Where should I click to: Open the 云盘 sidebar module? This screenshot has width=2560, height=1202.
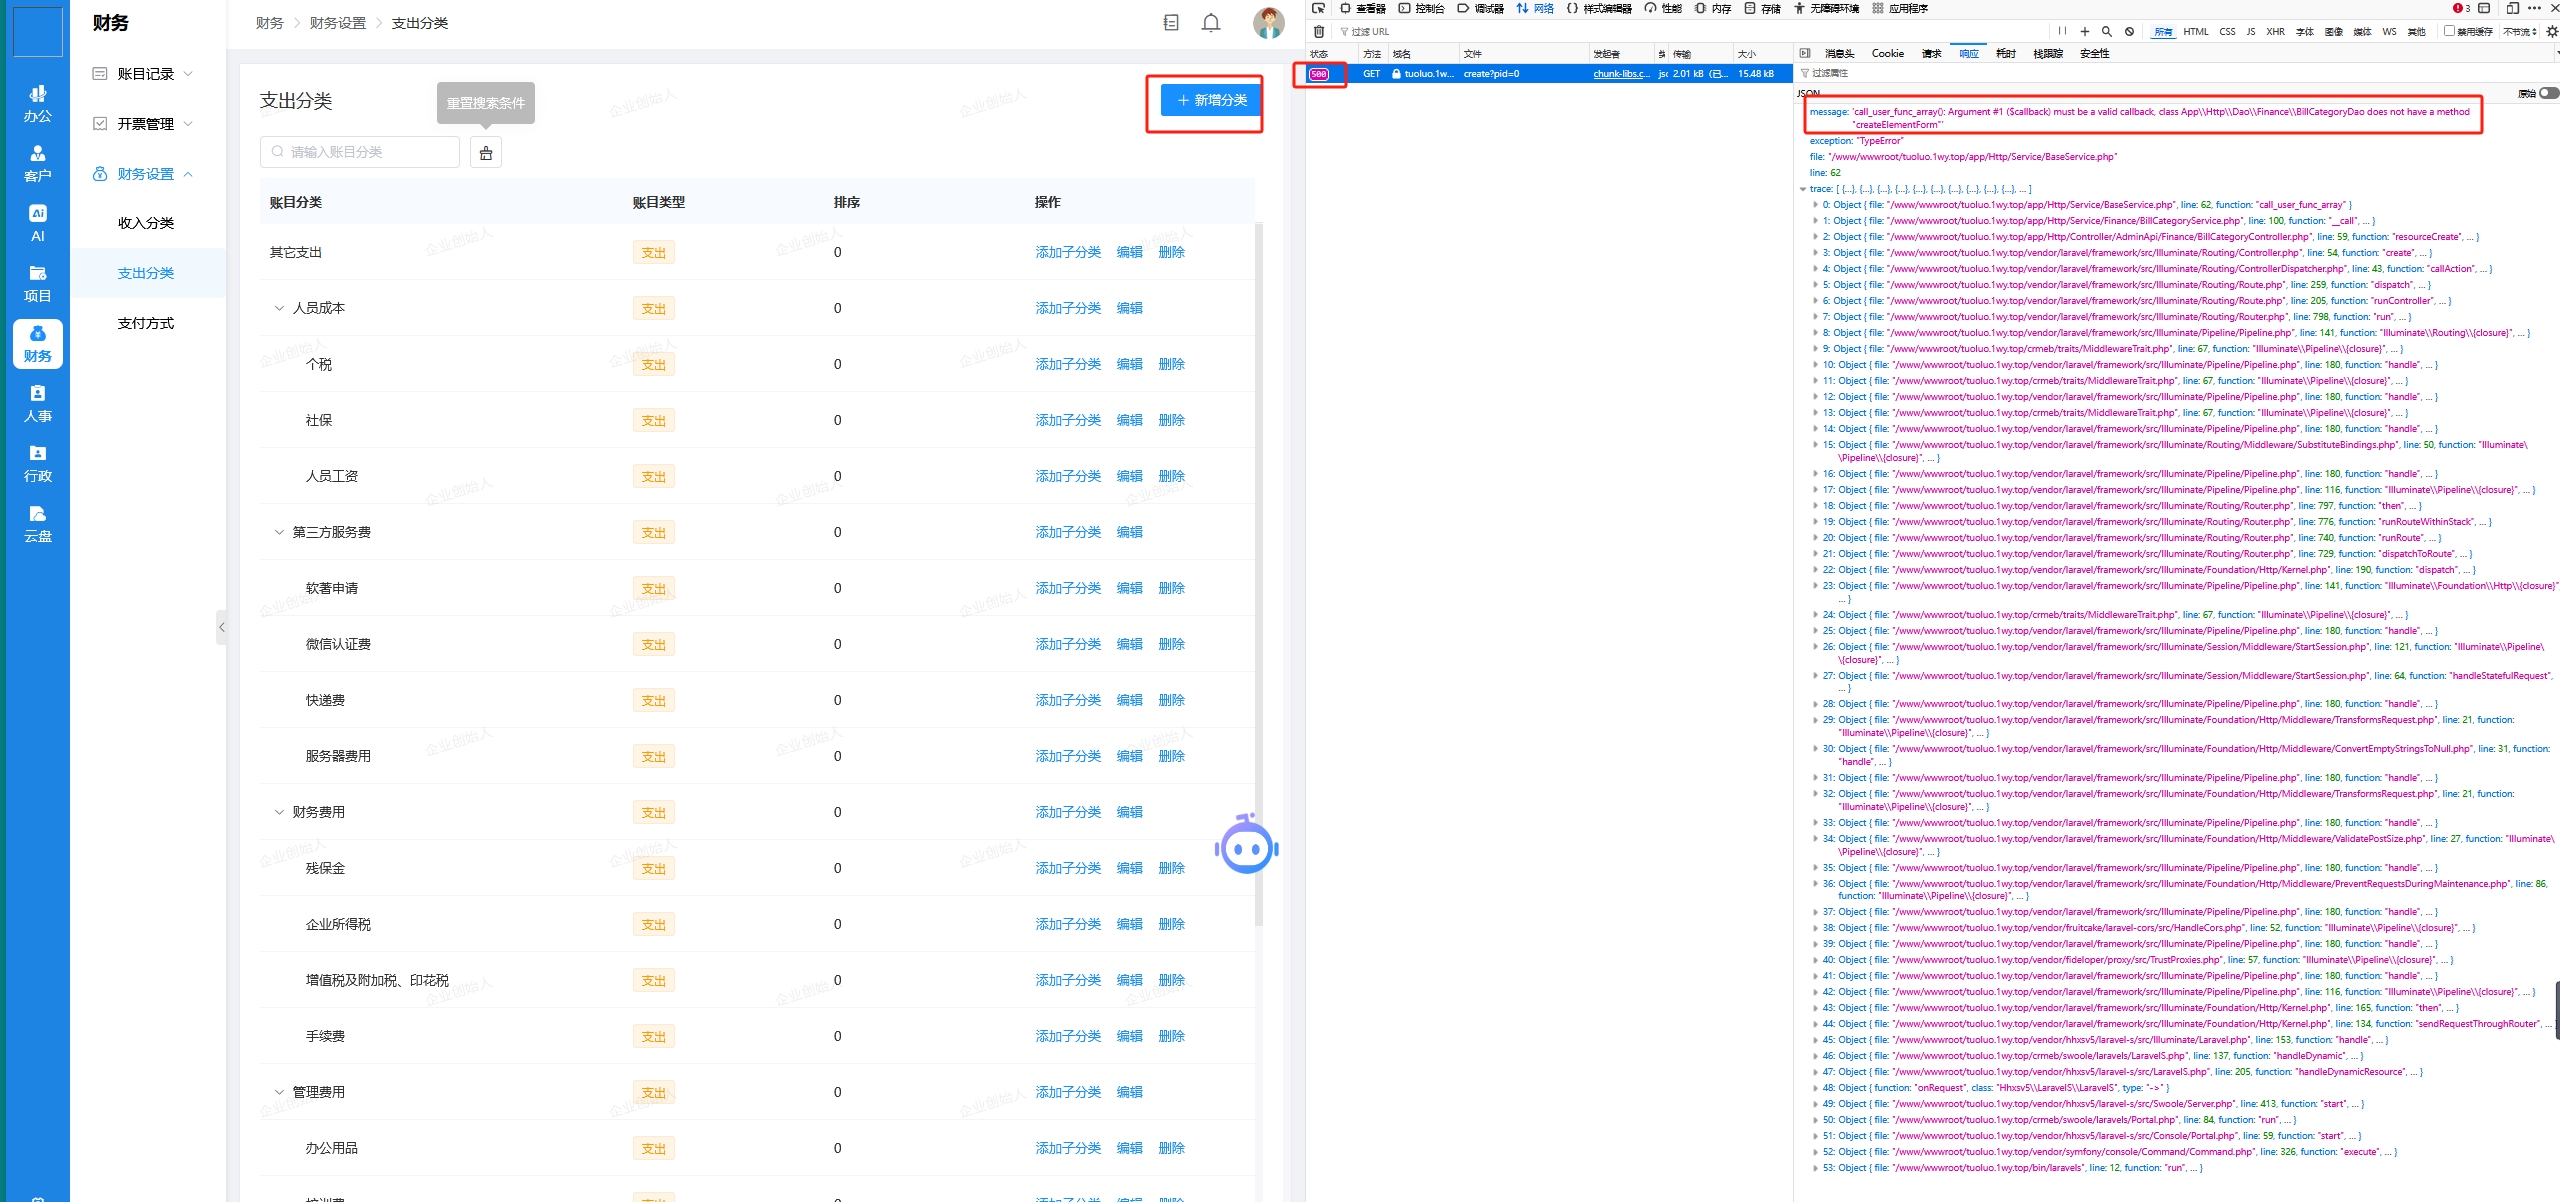point(38,524)
